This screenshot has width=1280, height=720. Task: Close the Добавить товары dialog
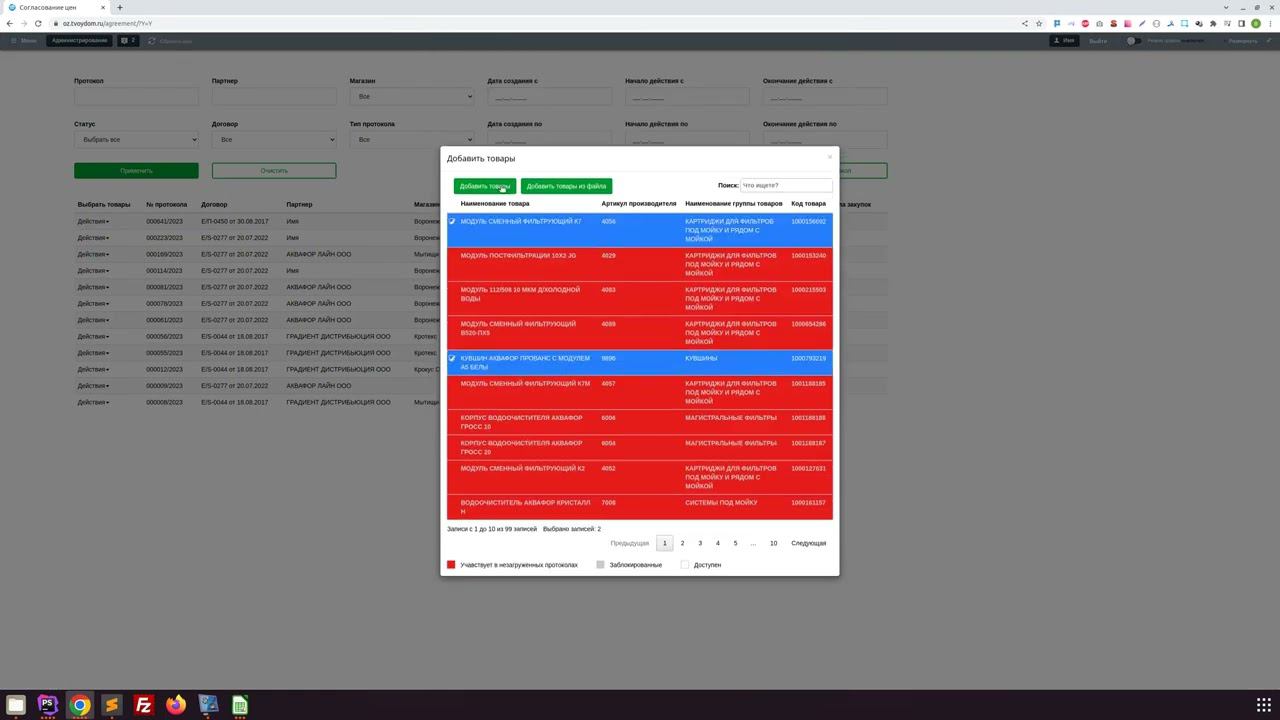point(829,157)
